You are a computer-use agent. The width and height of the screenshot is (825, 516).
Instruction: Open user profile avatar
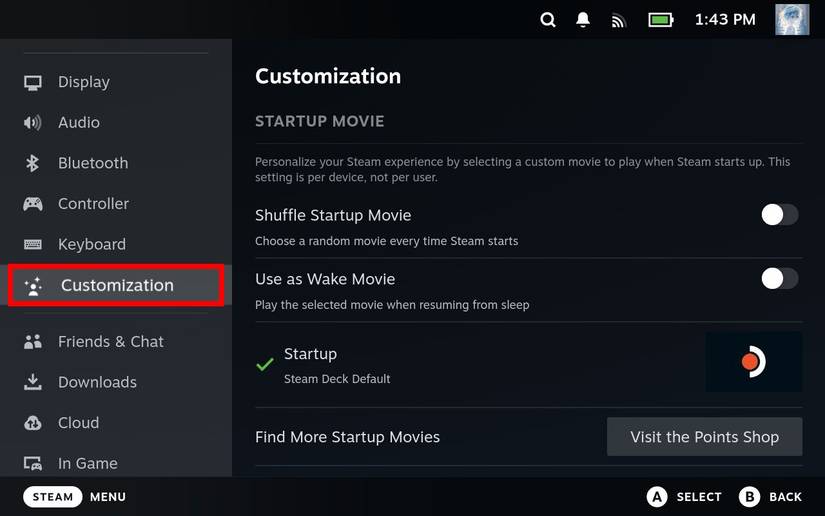(792, 20)
